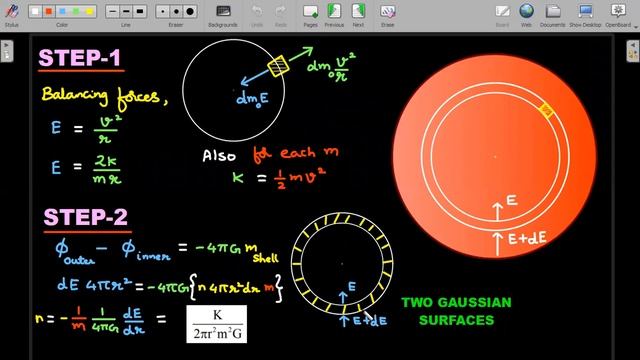Image resolution: width=640 pixels, height=360 pixels.
Task: Click the large orange sphere diagram
Action: (x=495, y=157)
